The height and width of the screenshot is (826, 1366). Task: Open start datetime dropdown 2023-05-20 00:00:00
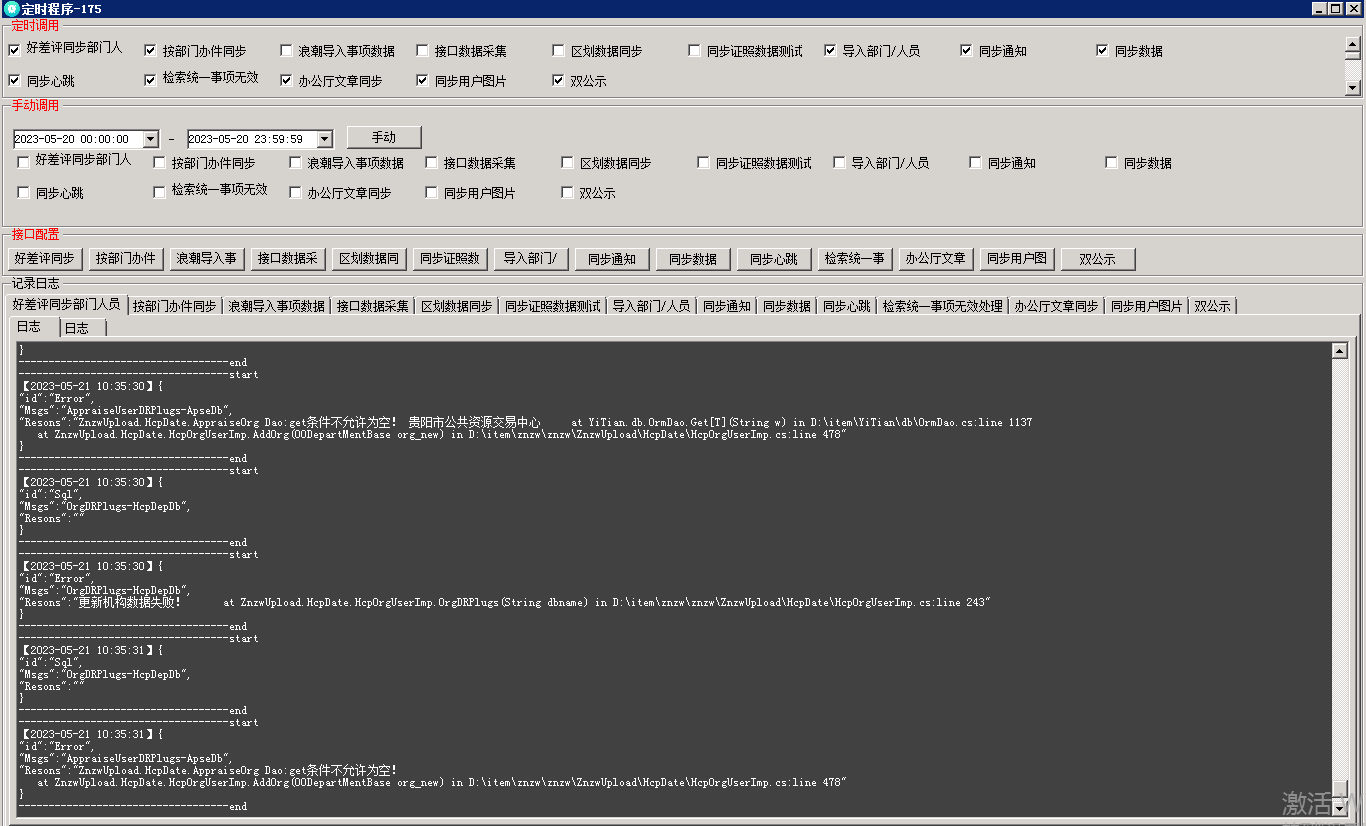151,139
